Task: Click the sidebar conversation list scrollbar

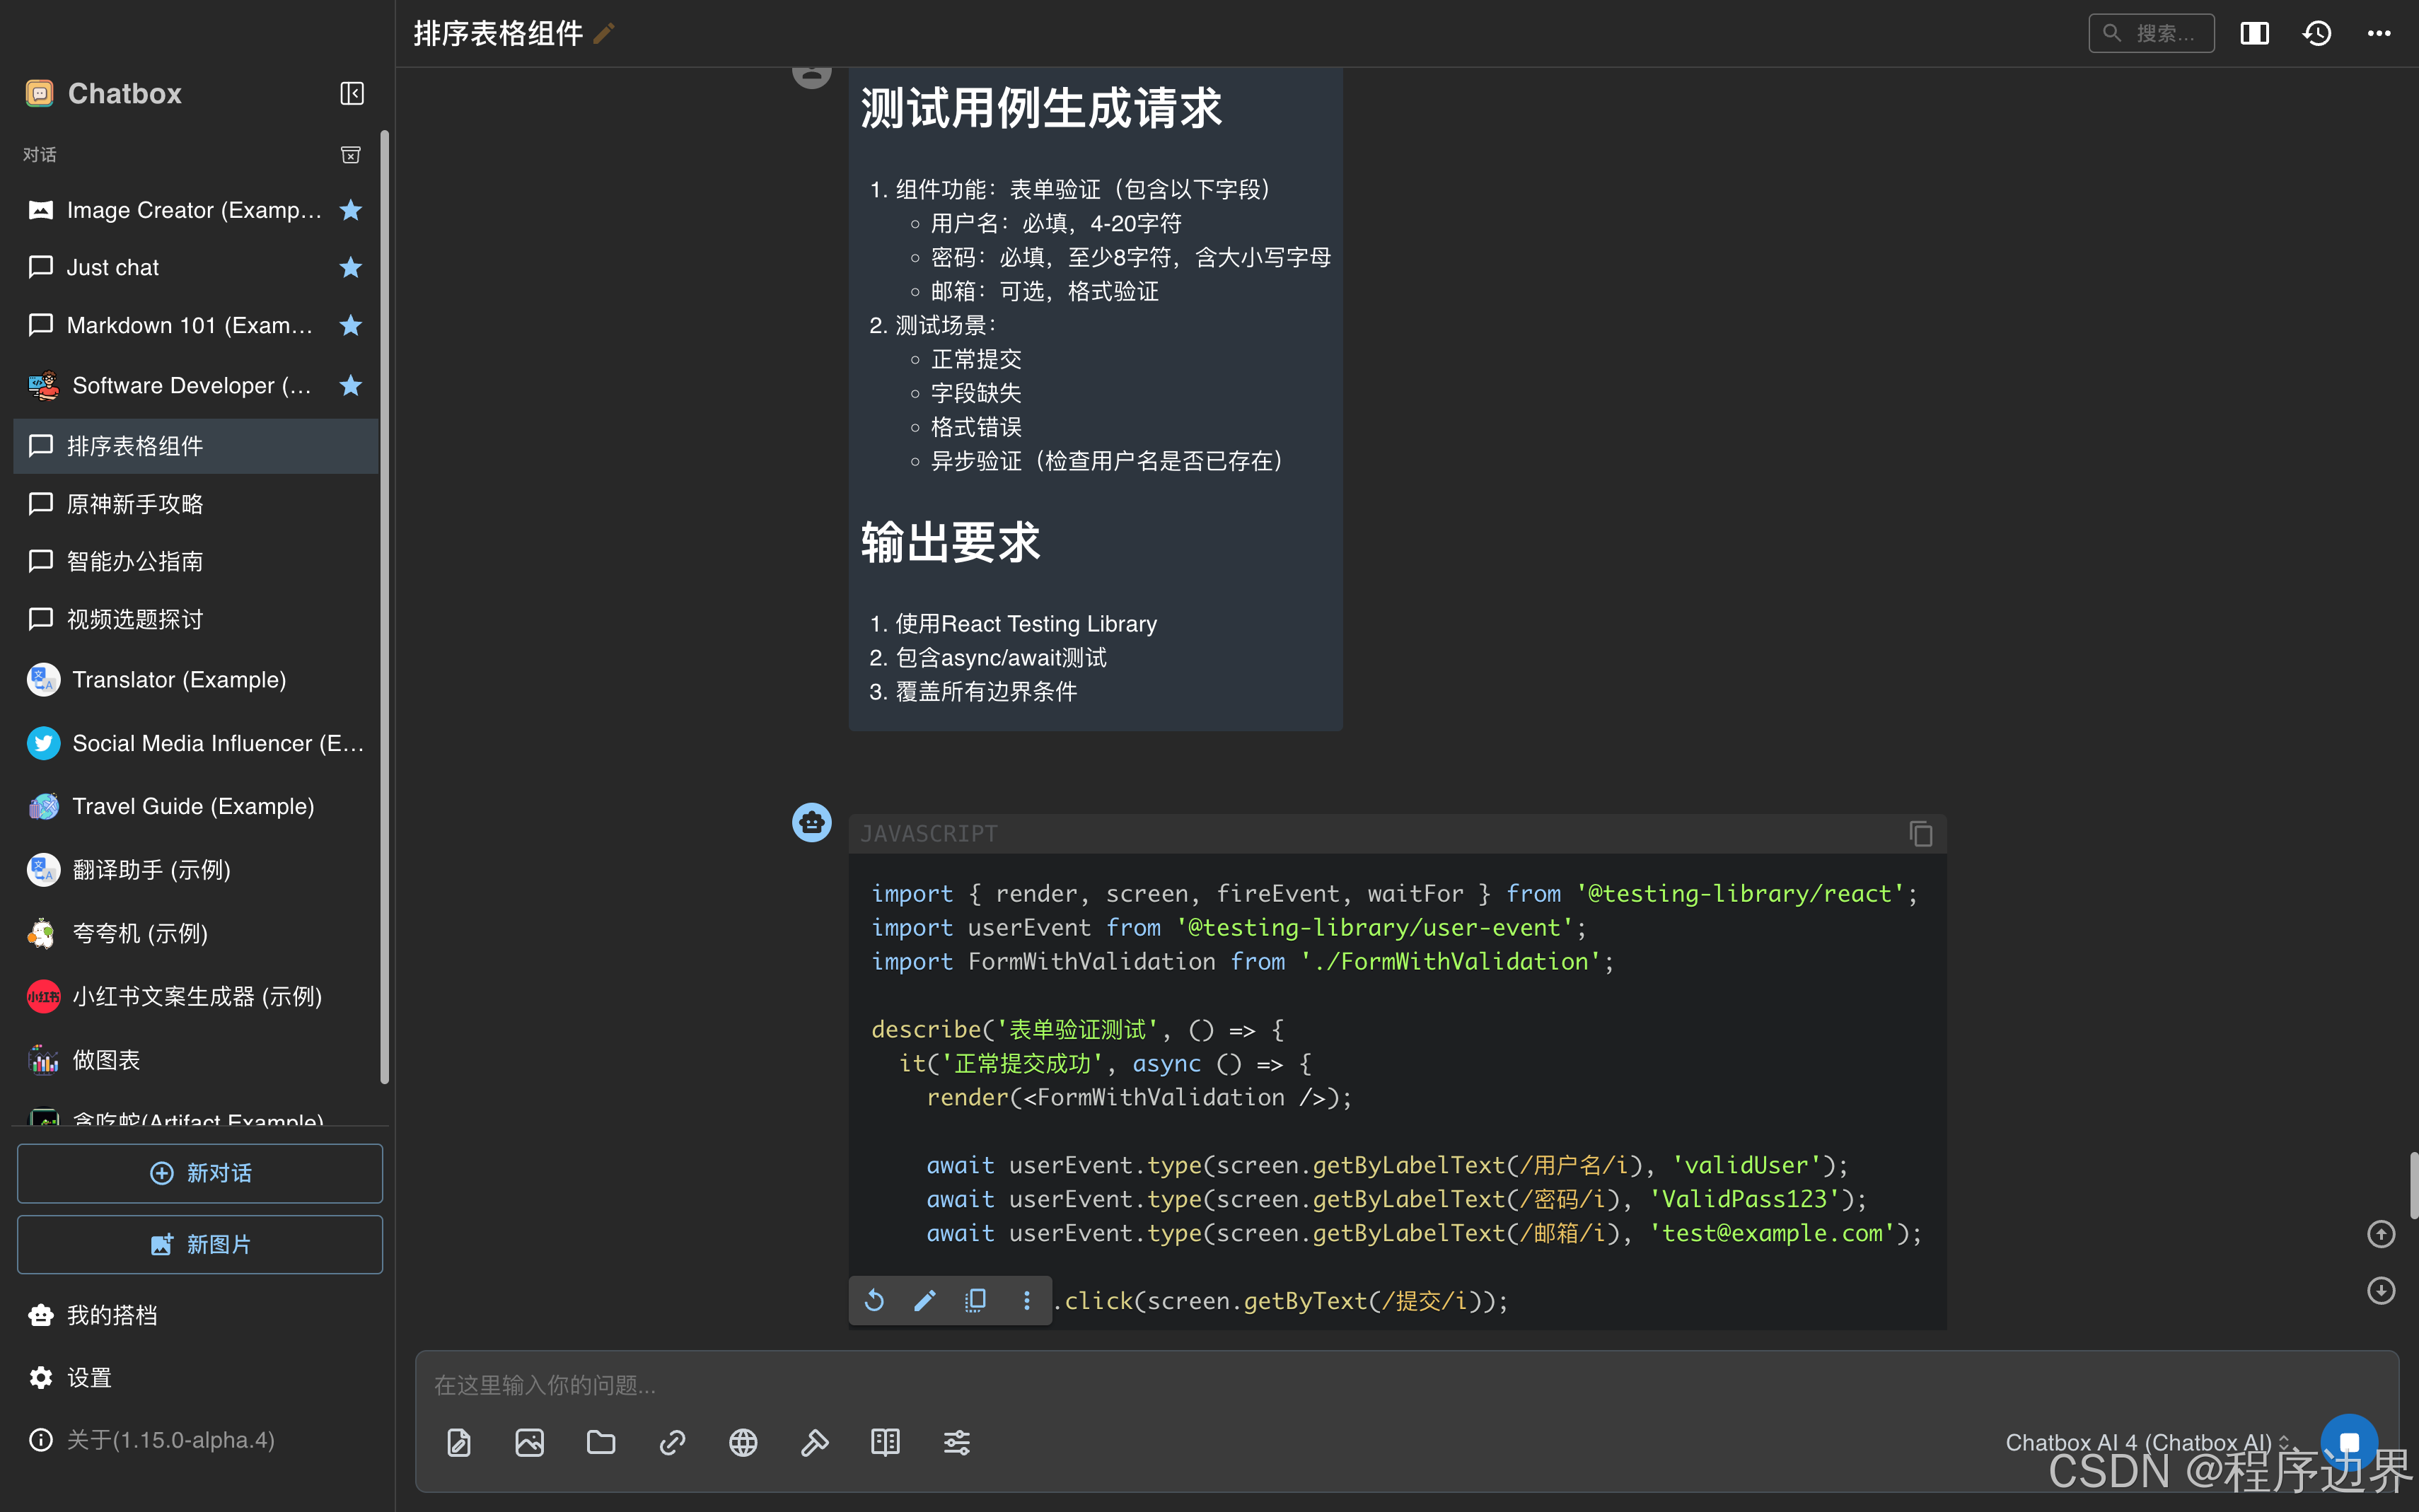Action: click(x=385, y=606)
